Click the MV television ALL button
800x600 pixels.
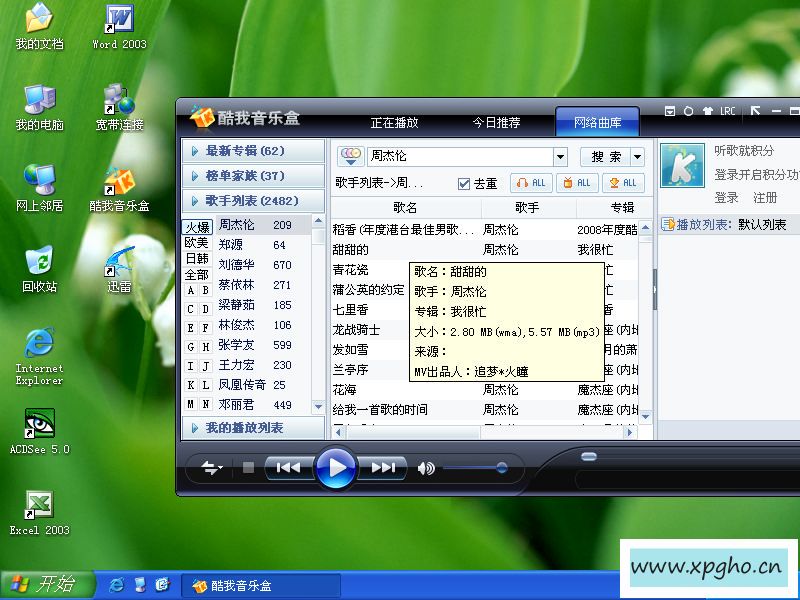point(577,183)
